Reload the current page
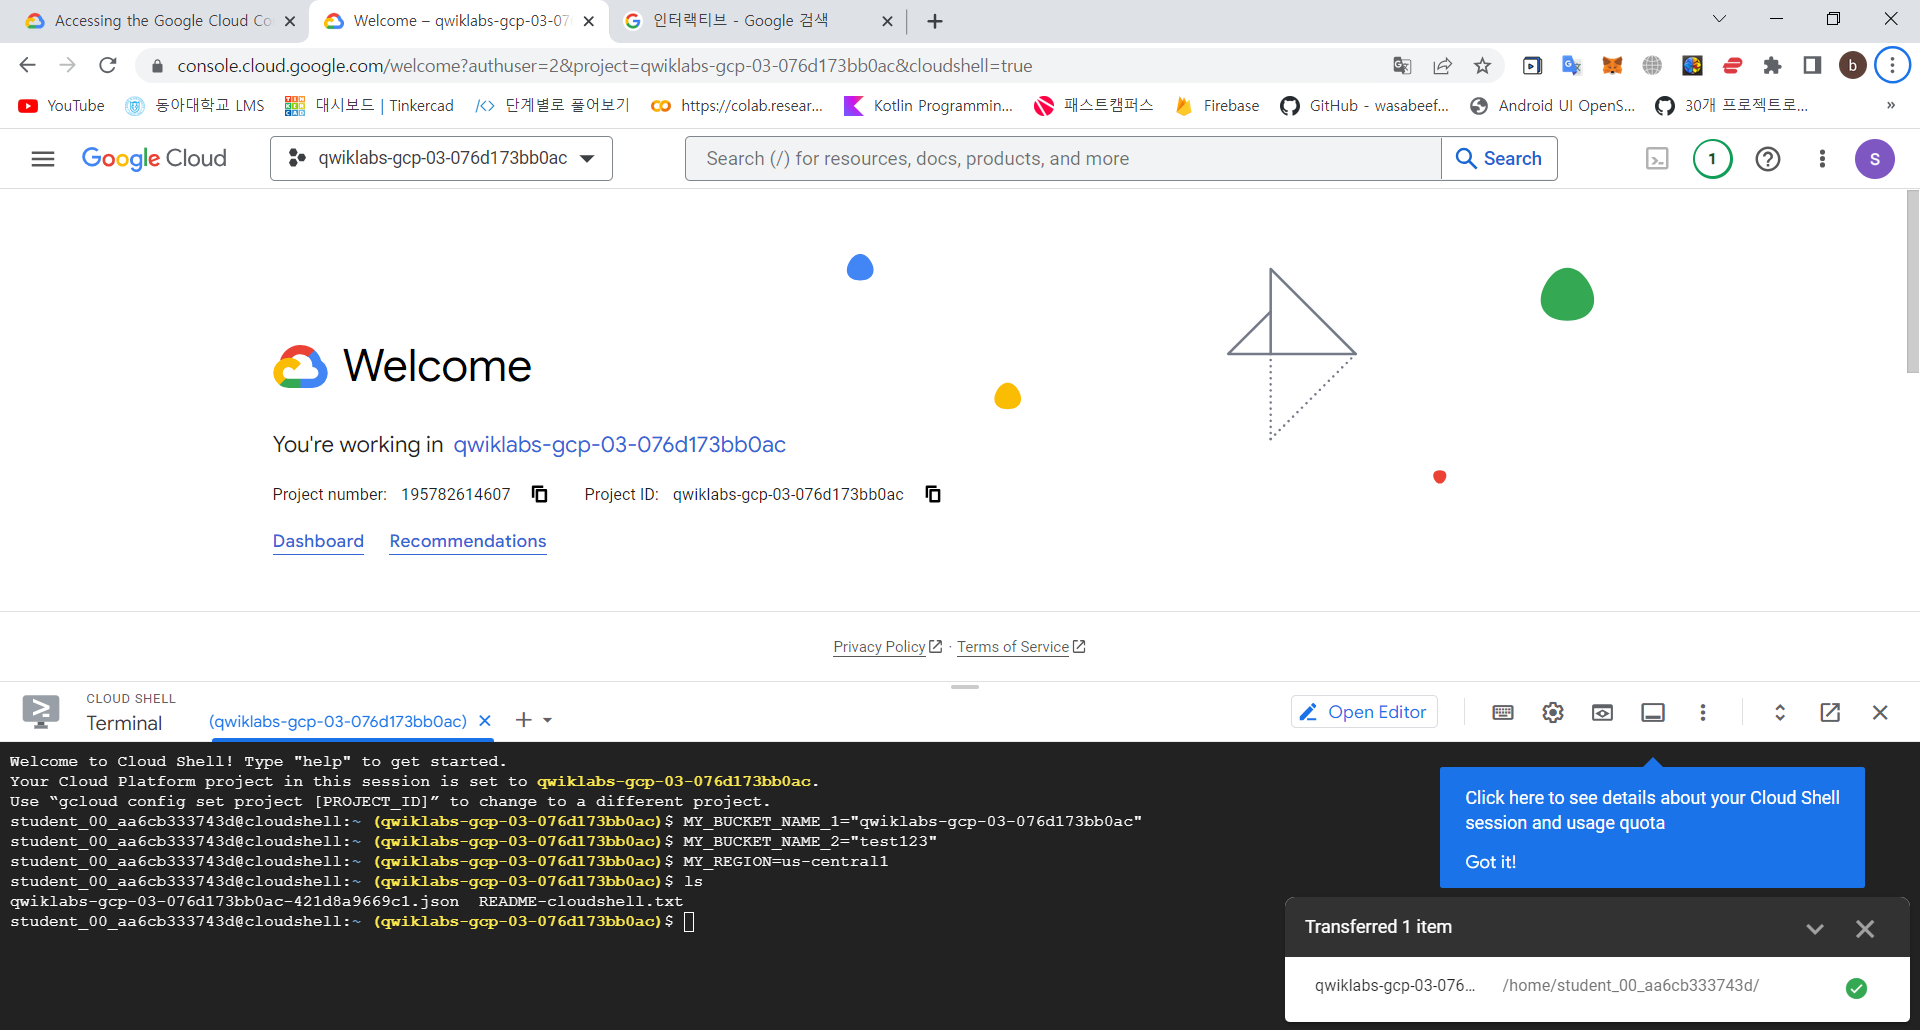This screenshot has width=1920, height=1030. (x=108, y=65)
